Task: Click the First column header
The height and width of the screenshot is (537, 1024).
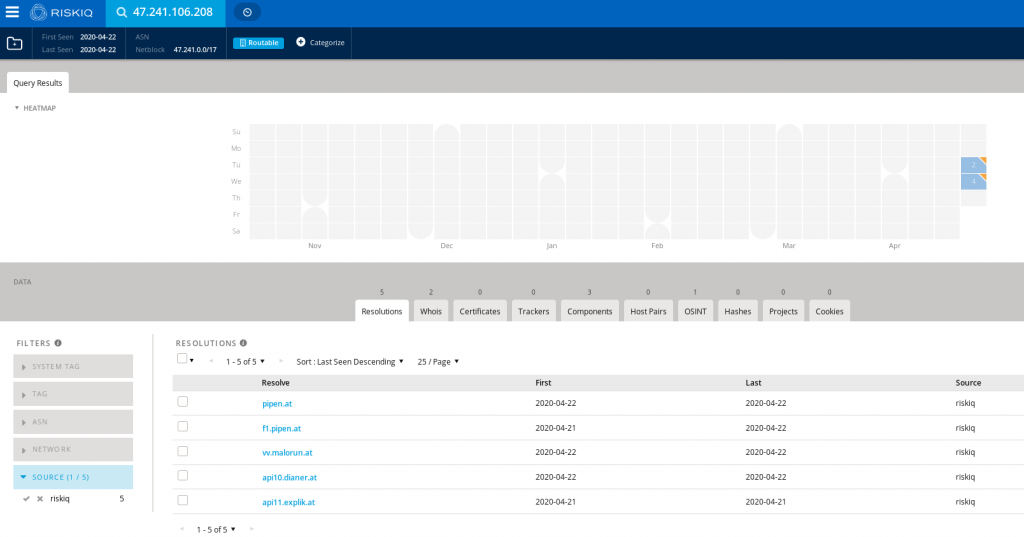Action: click(x=543, y=383)
